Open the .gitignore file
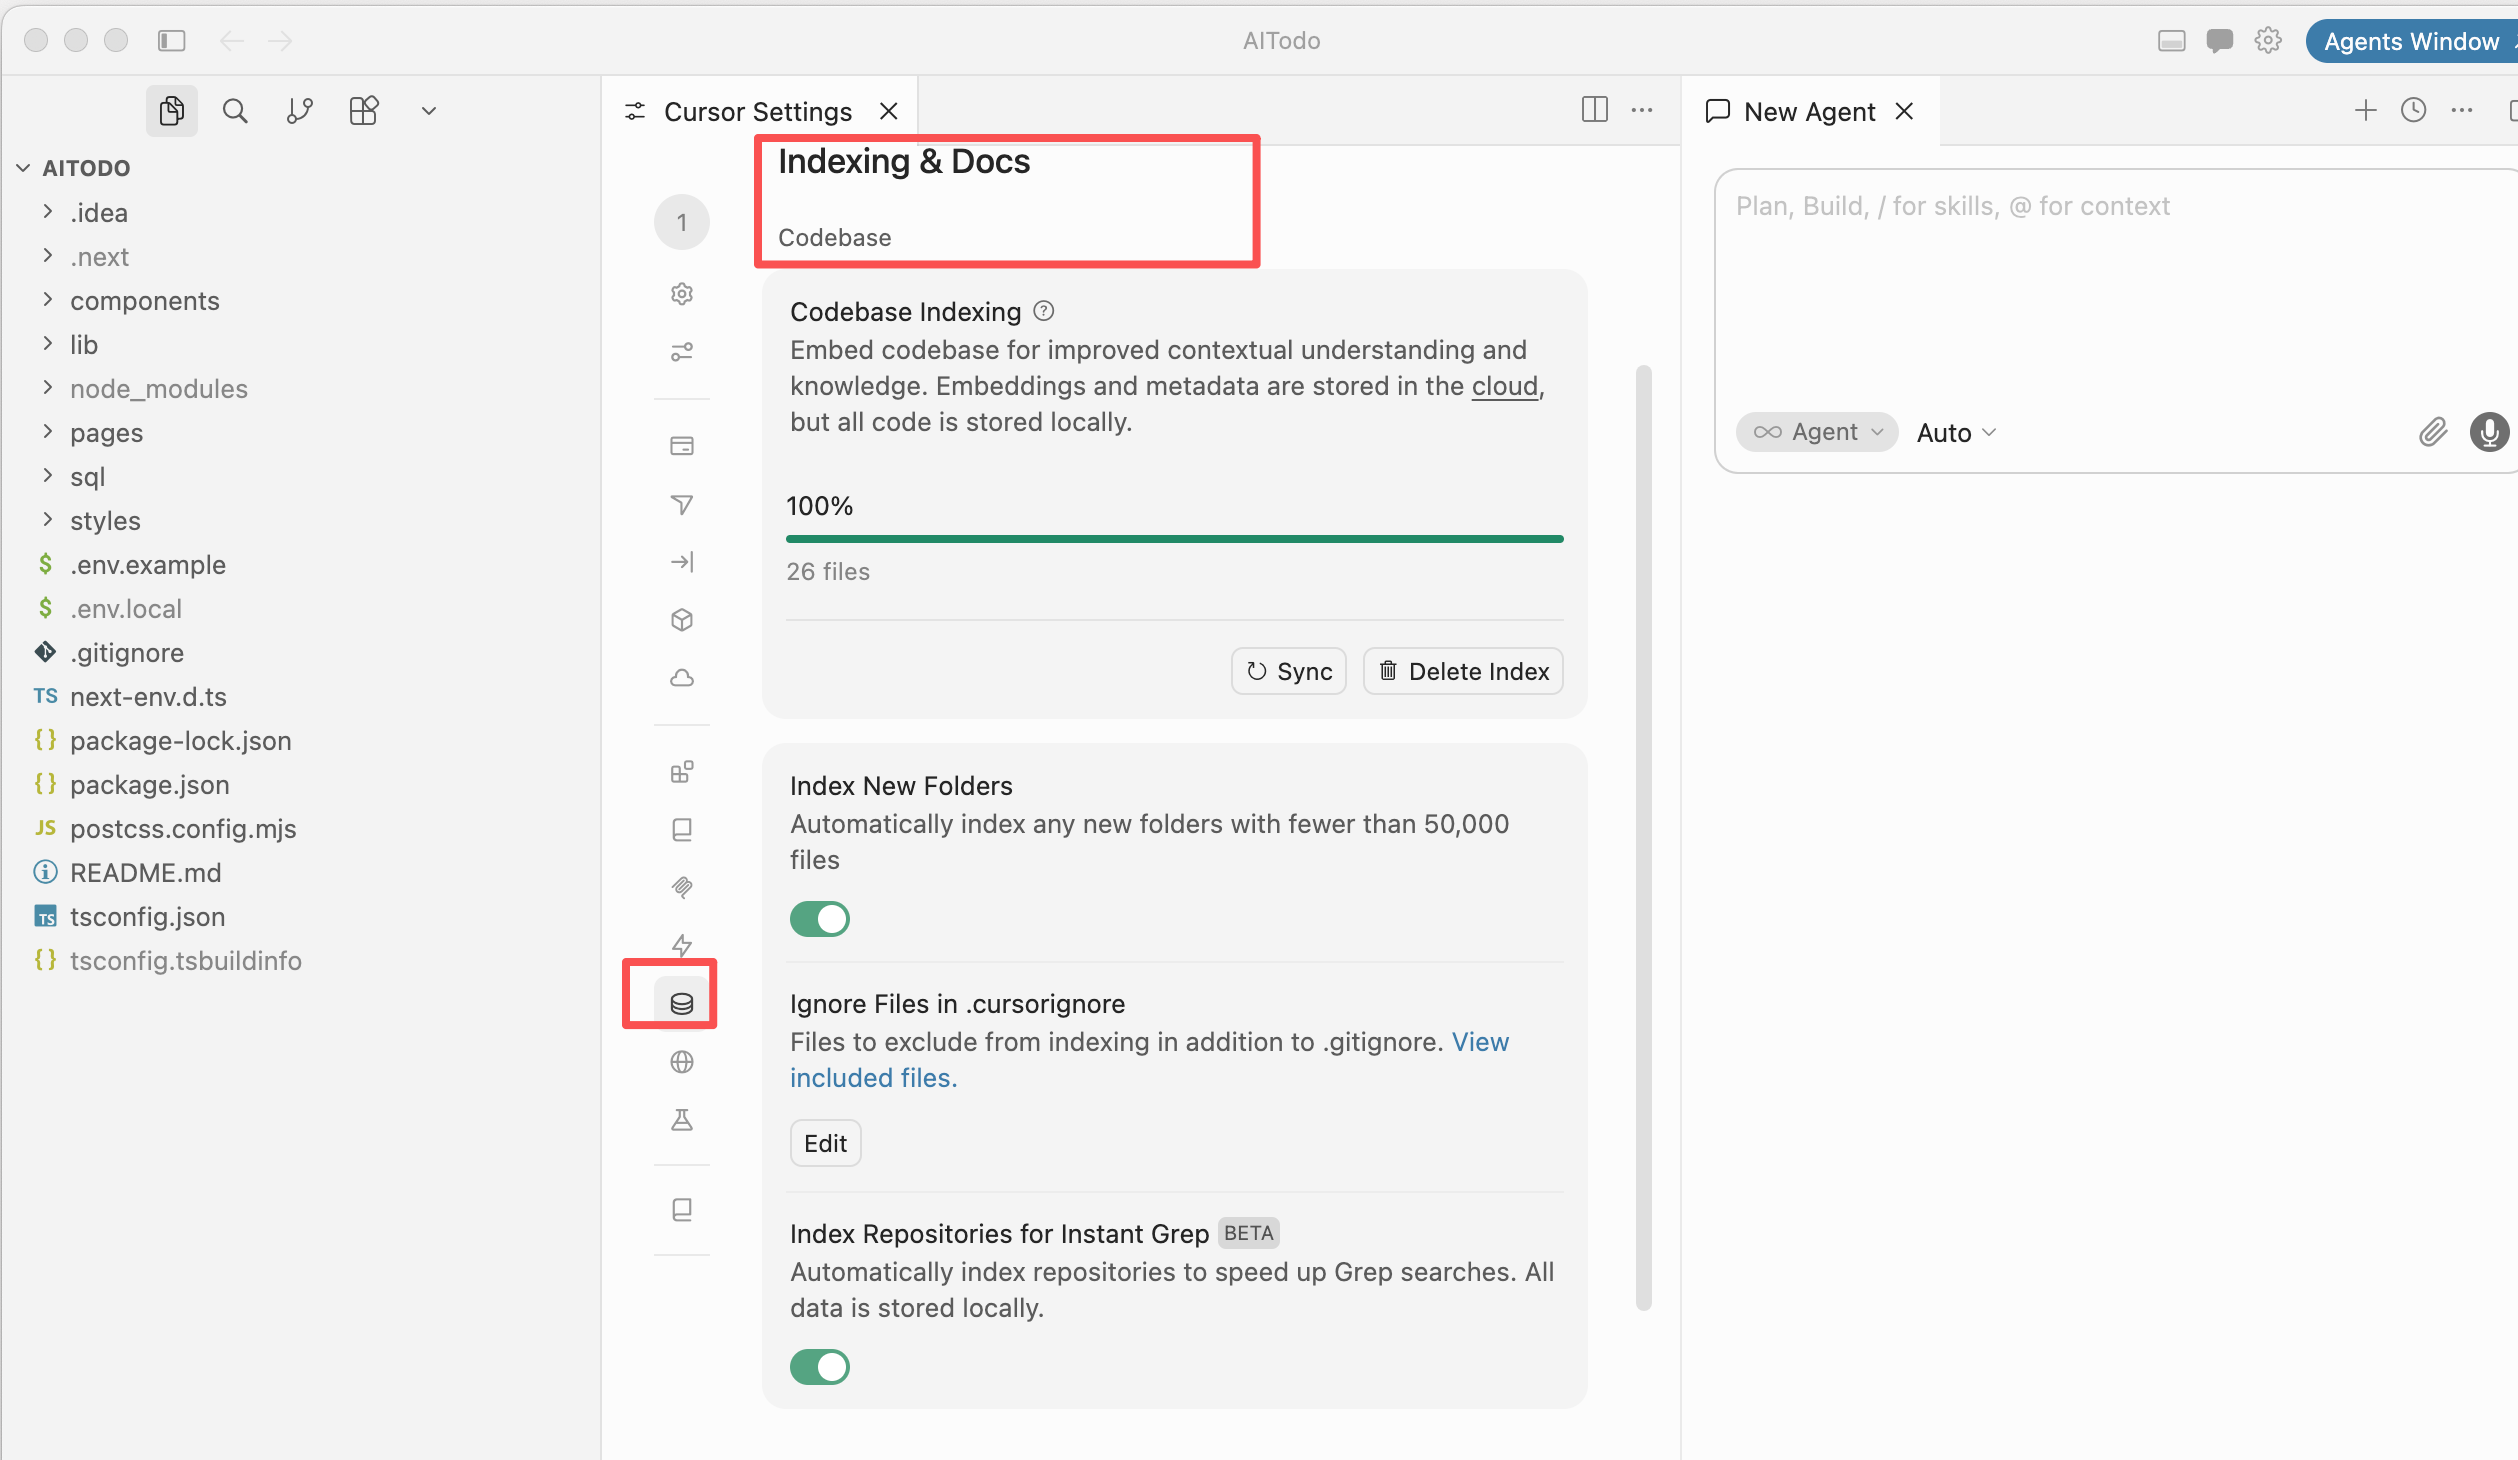The image size is (2518, 1460). [x=127, y=652]
